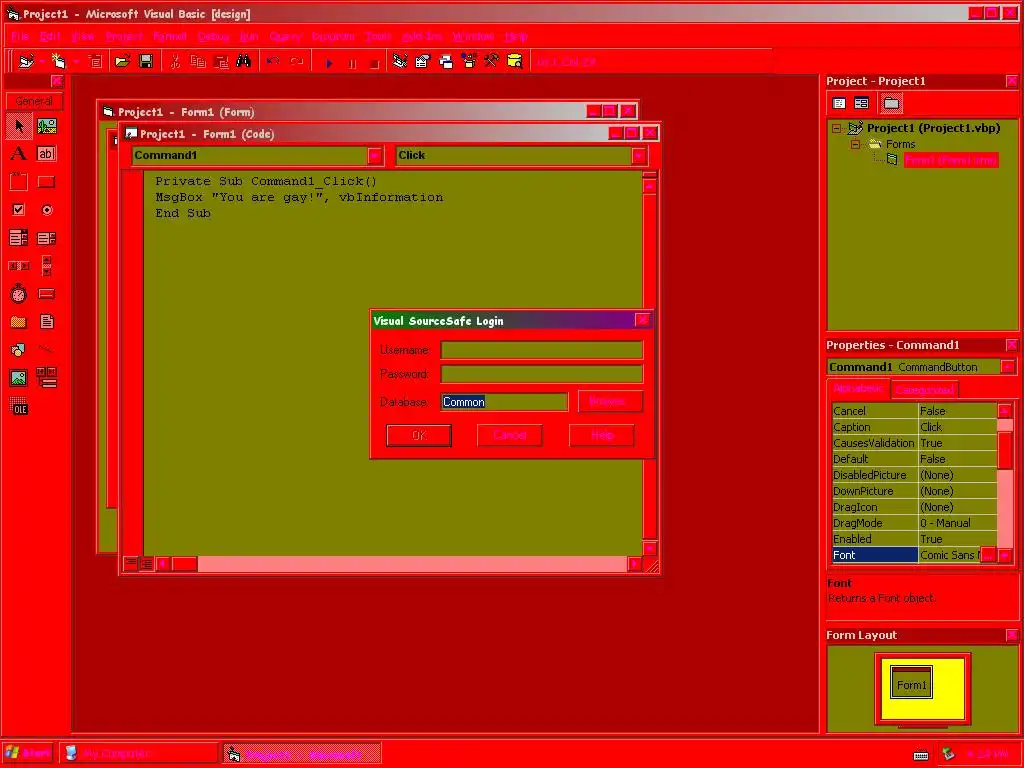Select the Label control (letter A)
Screen dimensions: 1024x768
(19, 153)
